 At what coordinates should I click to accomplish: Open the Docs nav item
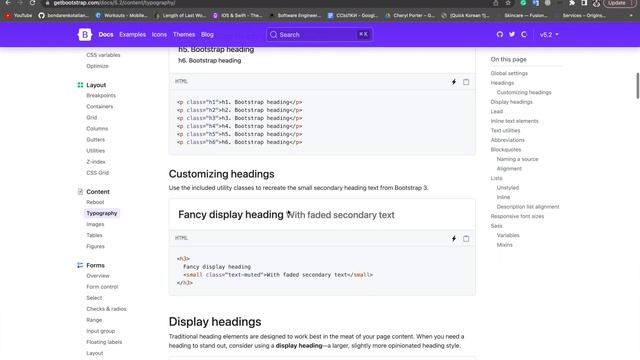106,35
